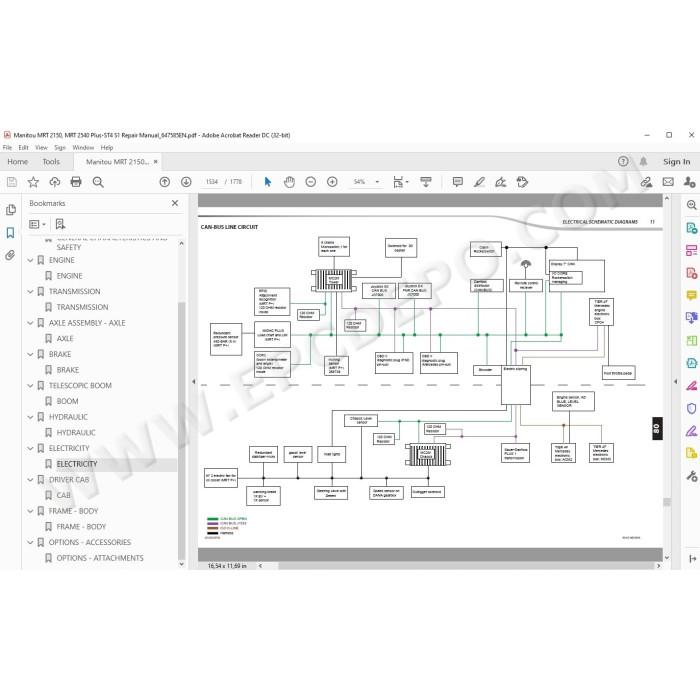Collapse the ELECTRICITY bookmark group

tap(30, 448)
